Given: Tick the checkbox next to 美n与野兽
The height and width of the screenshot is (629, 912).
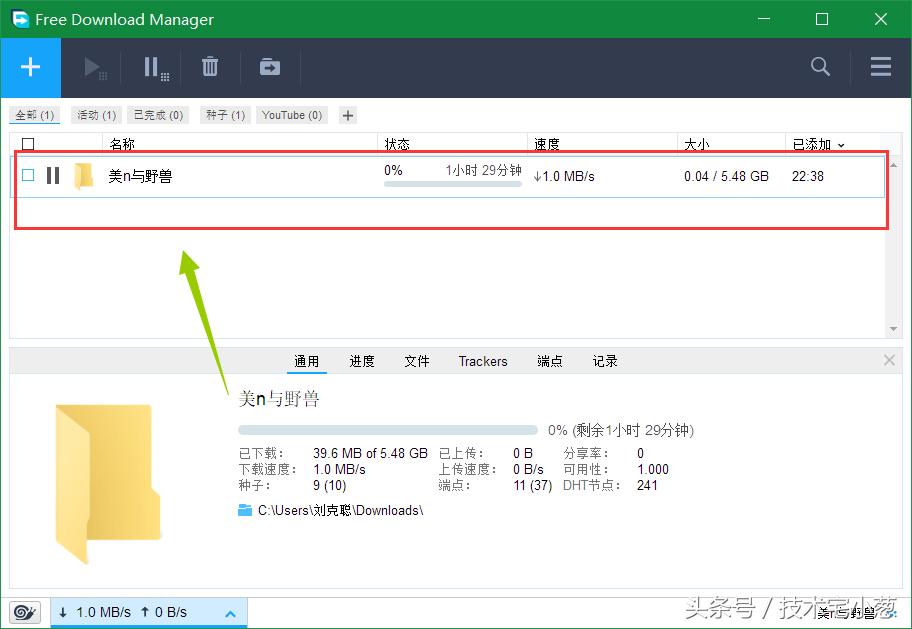Looking at the screenshot, I should (28, 175).
